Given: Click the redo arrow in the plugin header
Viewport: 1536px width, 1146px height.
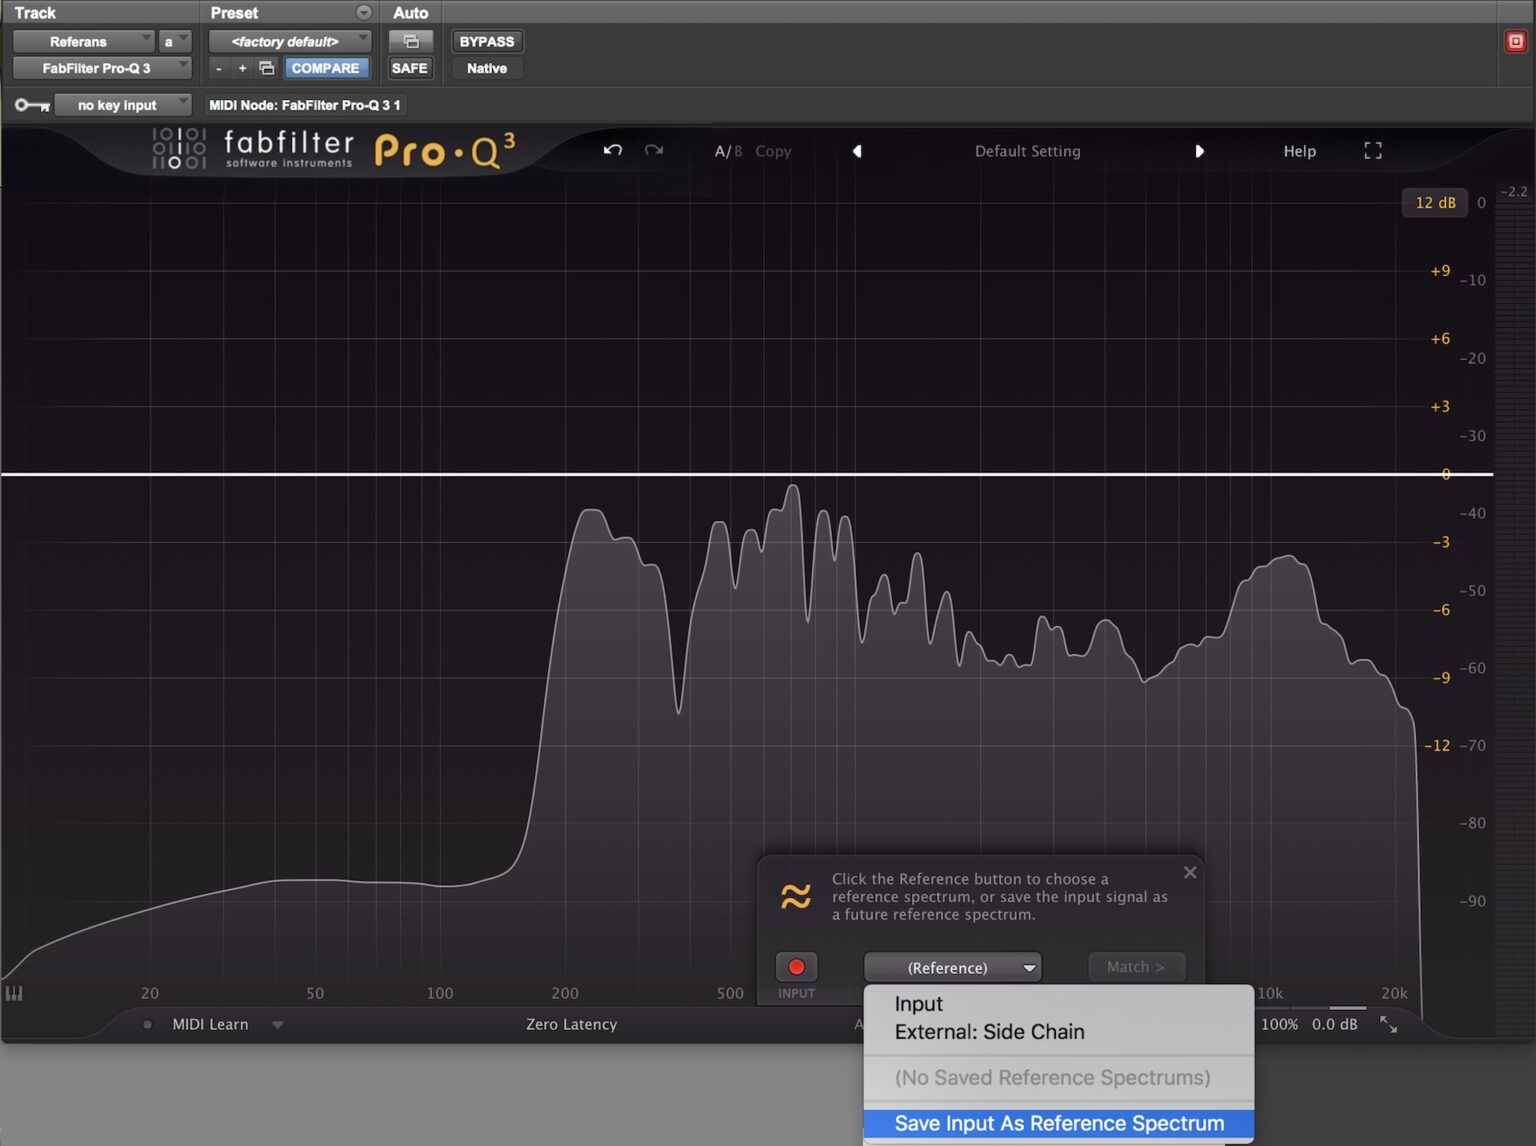Looking at the screenshot, I should 654,150.
